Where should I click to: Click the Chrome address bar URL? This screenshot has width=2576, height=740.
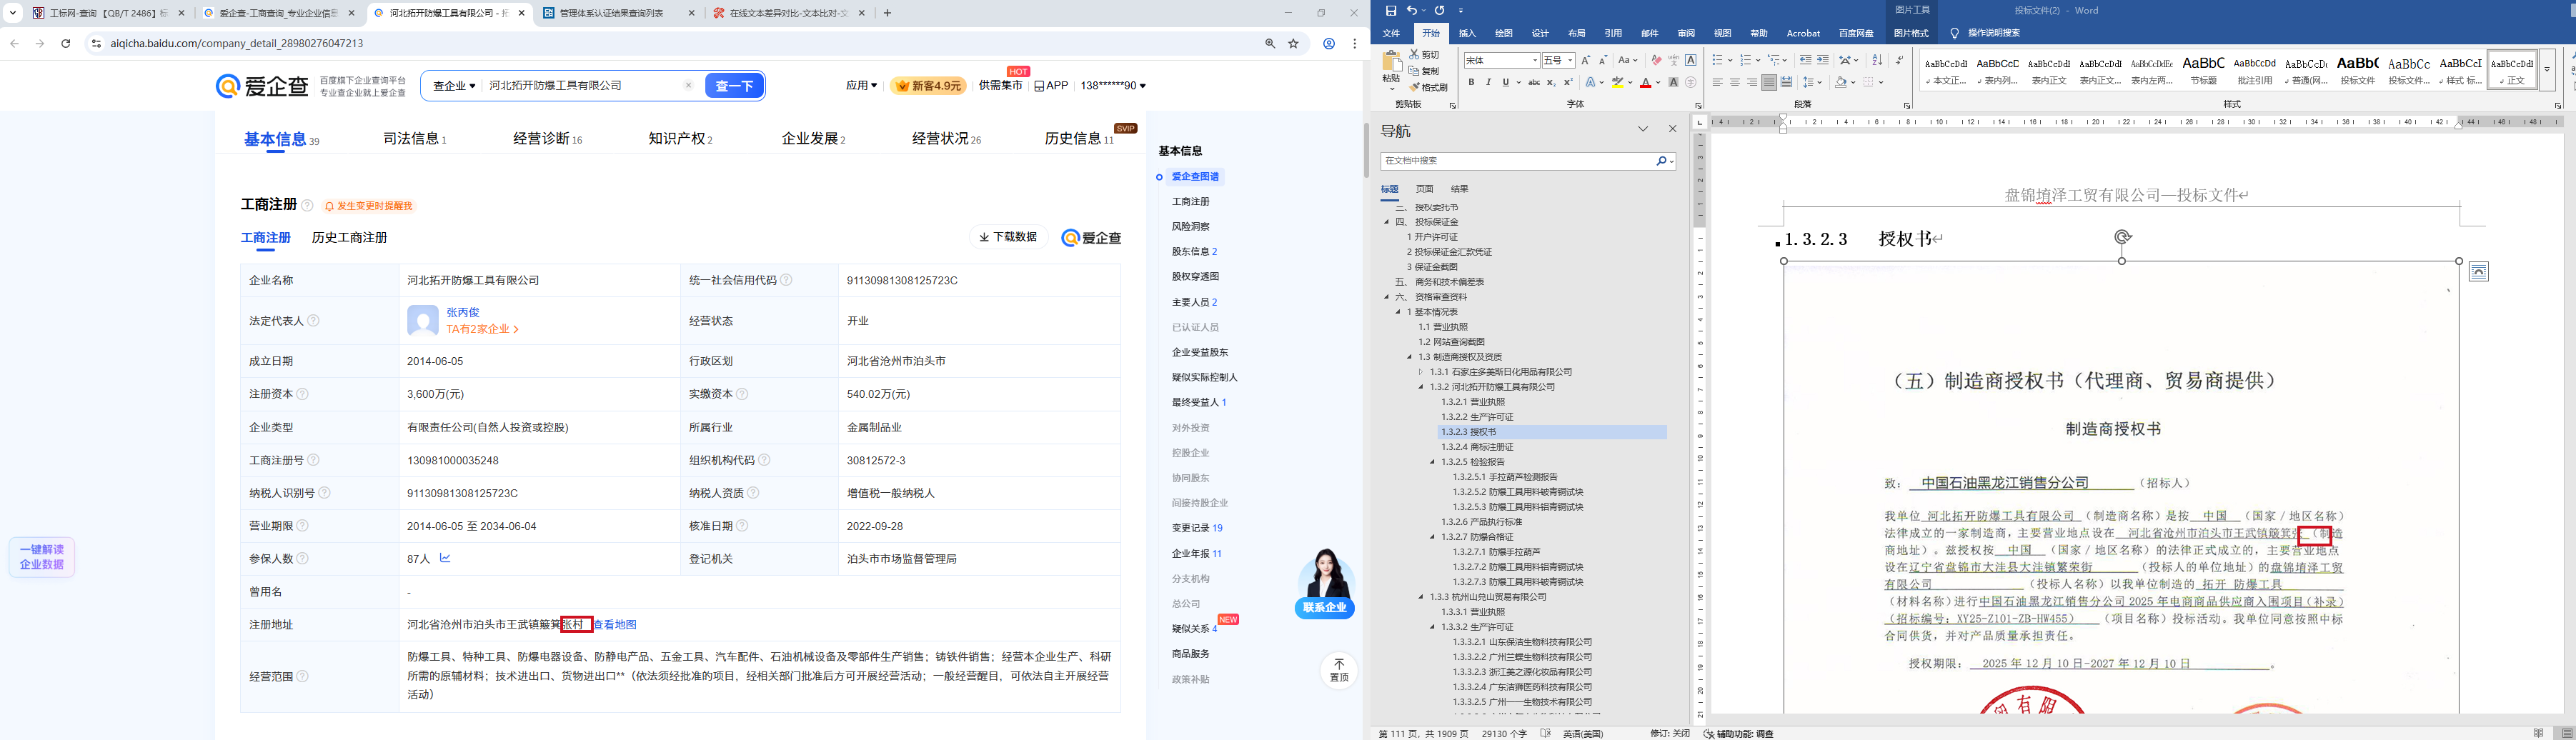pos(237,43)
